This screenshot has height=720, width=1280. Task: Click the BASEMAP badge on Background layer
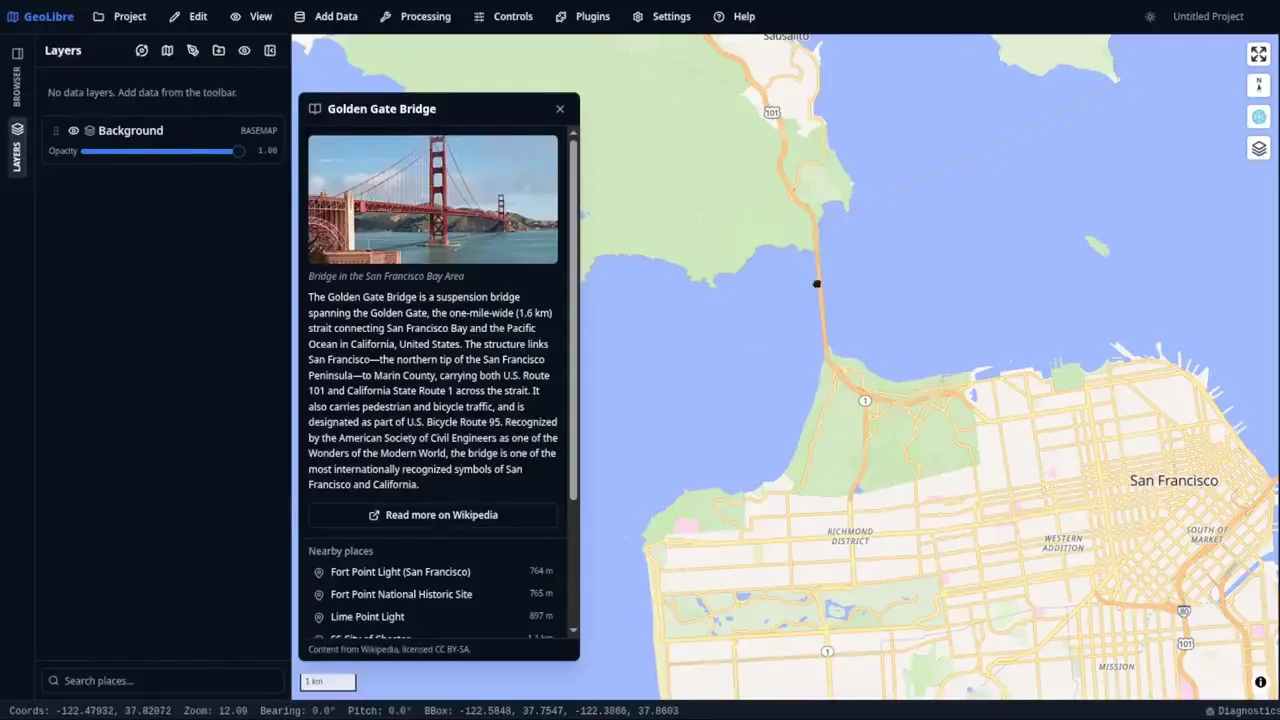259,130
